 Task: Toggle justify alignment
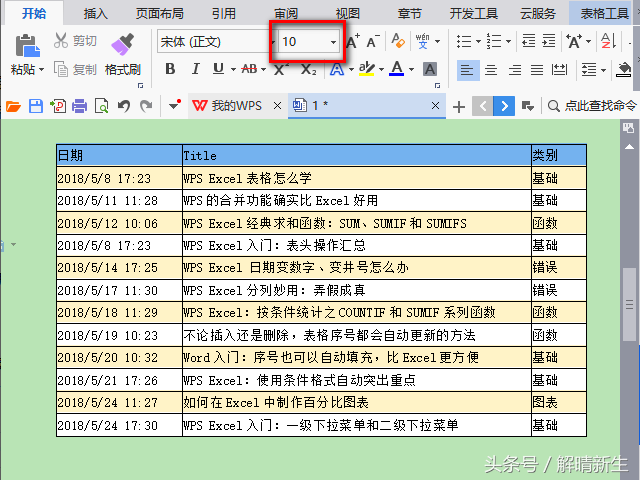tap(537, 70)
